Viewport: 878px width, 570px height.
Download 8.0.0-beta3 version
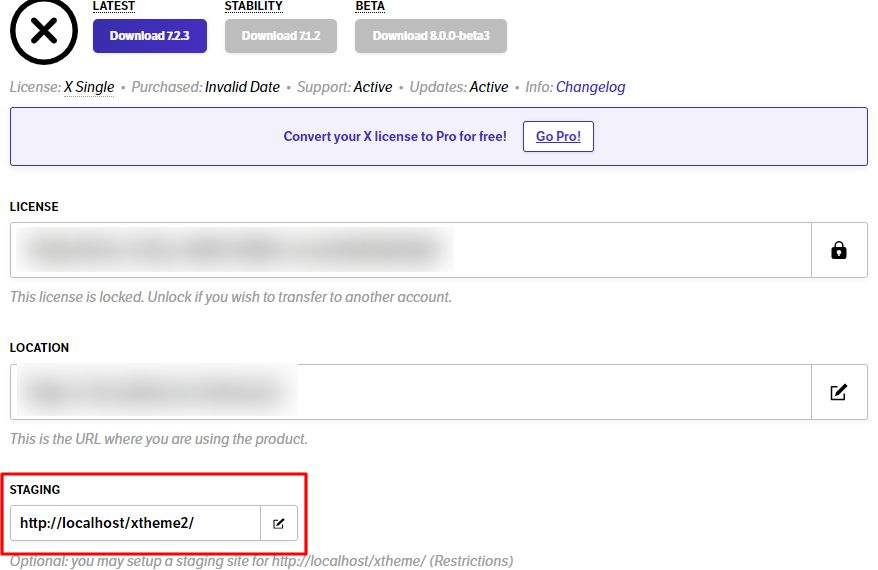click(431, 36)
